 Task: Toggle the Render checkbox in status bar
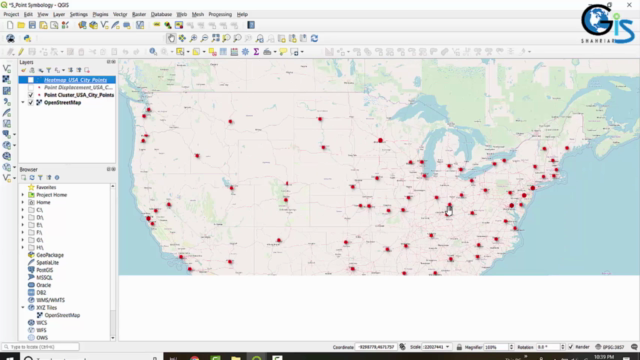[x=571, y=347]
